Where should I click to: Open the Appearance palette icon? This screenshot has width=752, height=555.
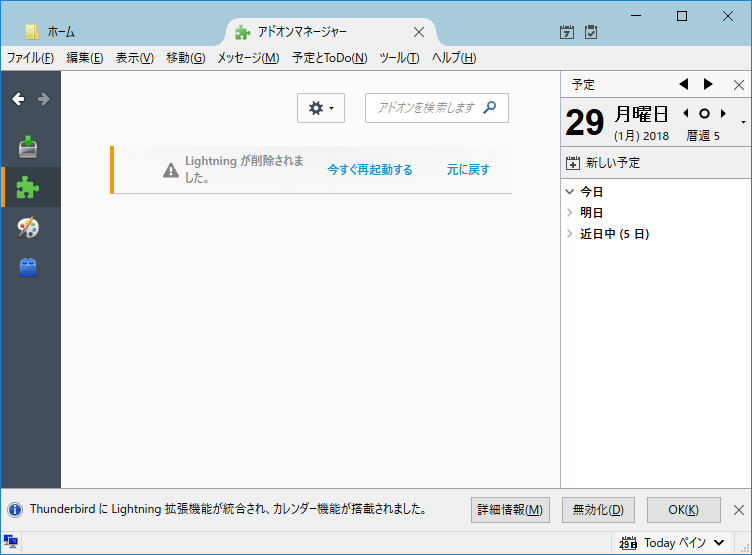pos(28,227)
